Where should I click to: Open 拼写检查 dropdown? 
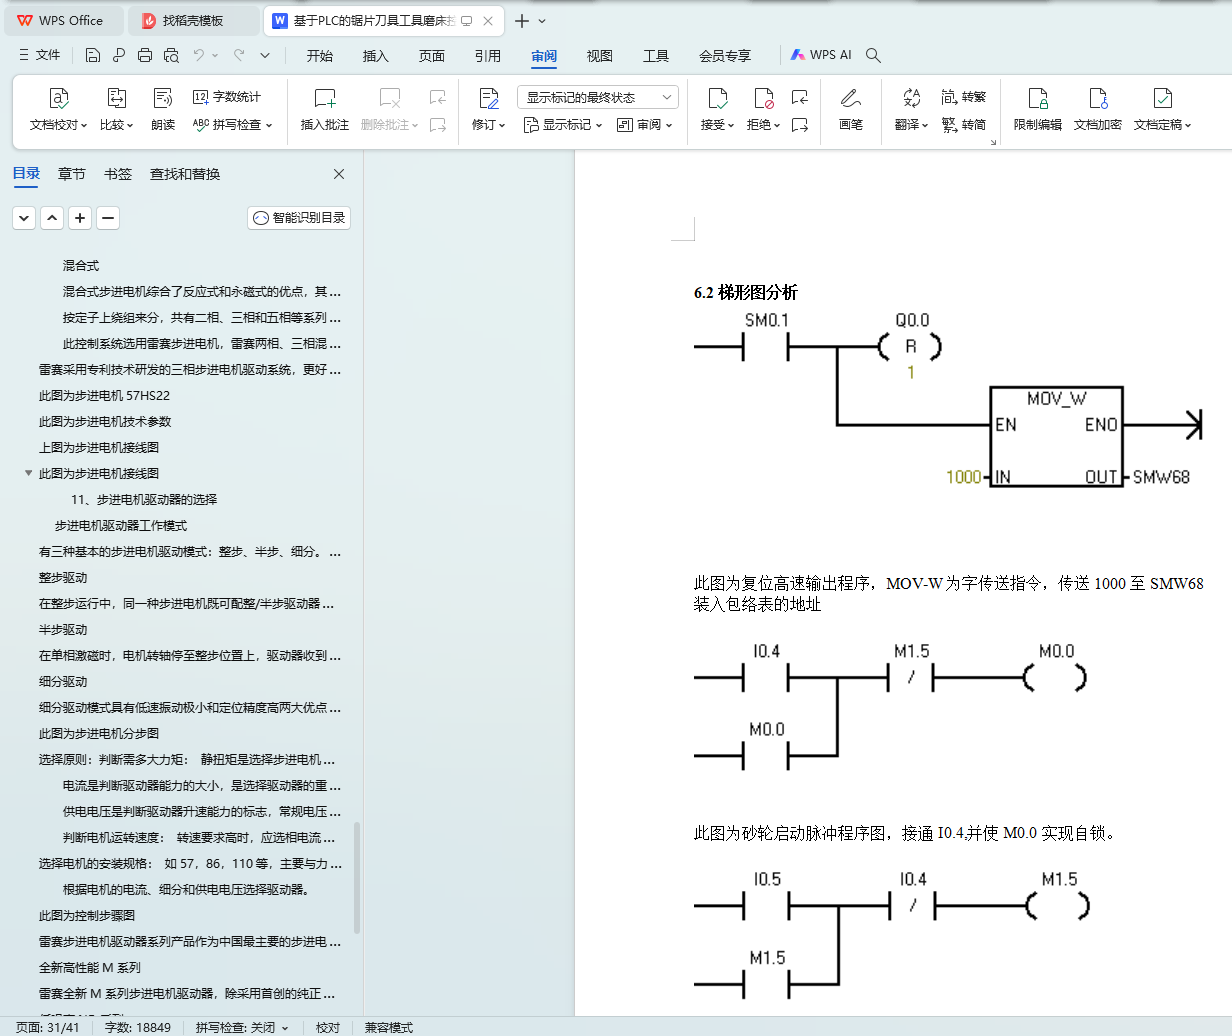click(232, 125)
